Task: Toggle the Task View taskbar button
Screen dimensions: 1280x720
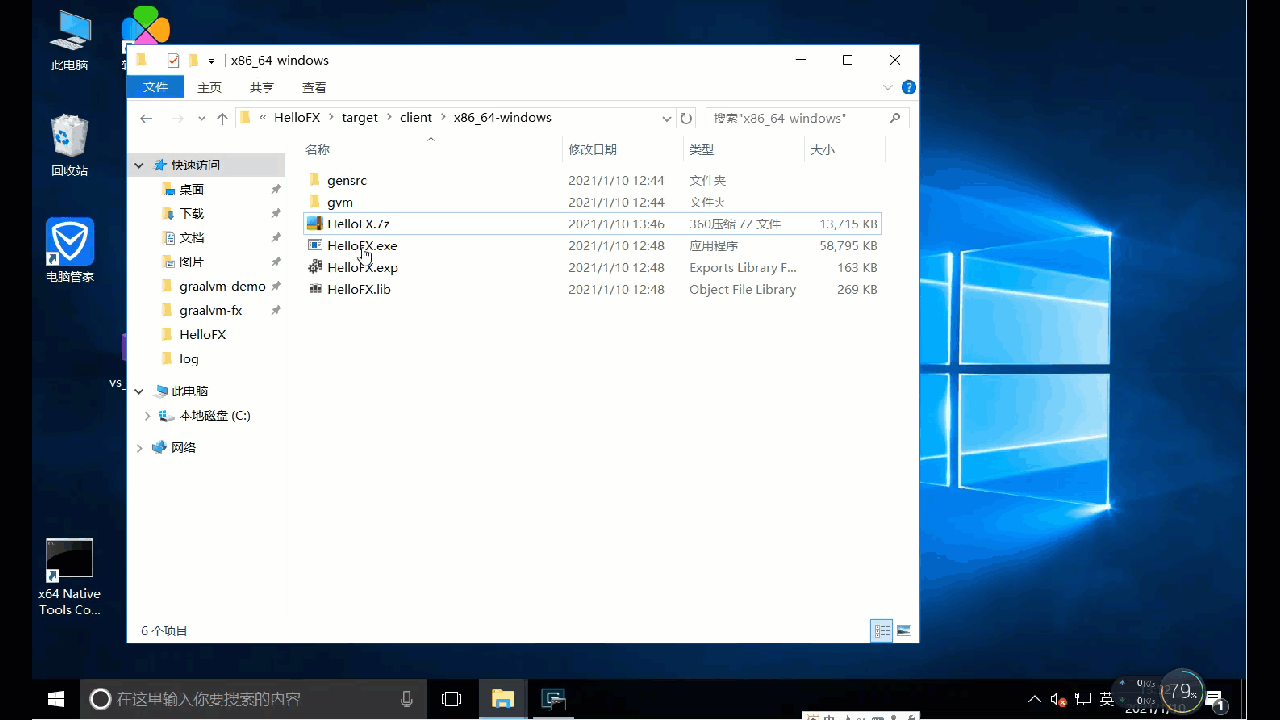Action: click(452, 699)
